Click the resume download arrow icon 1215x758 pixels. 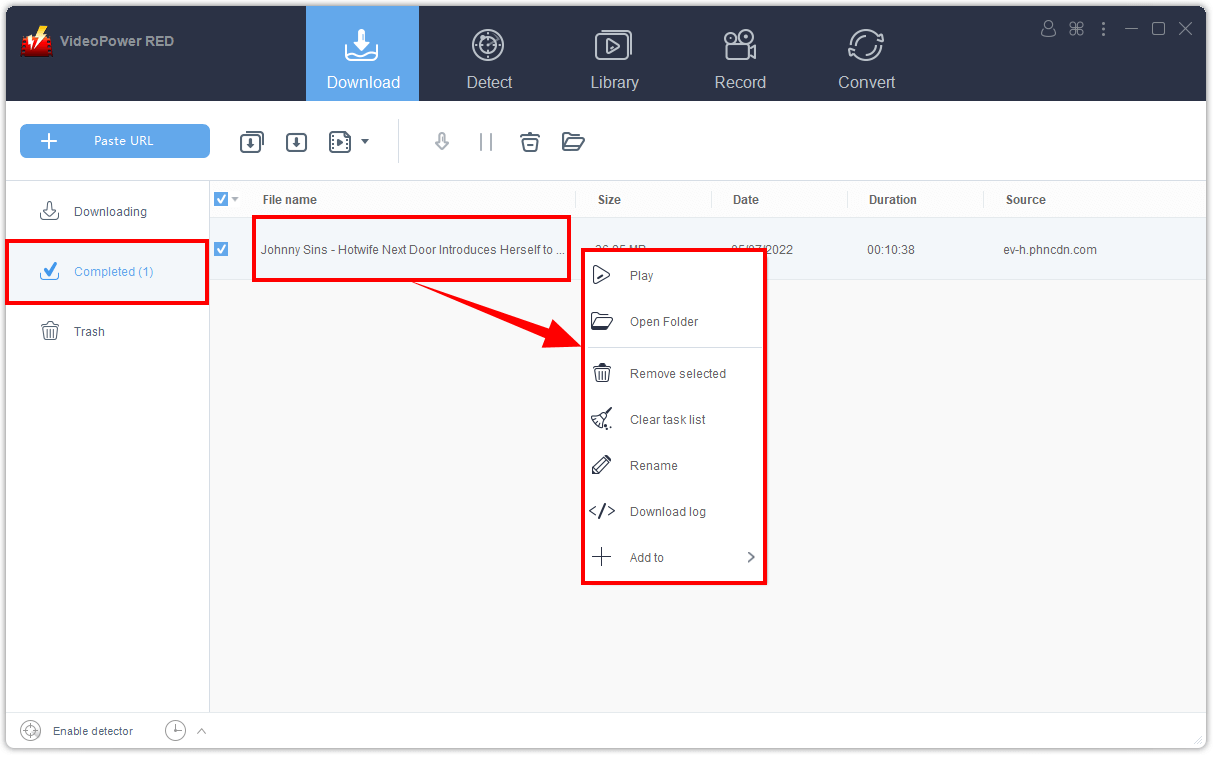[x=442, y=142]
